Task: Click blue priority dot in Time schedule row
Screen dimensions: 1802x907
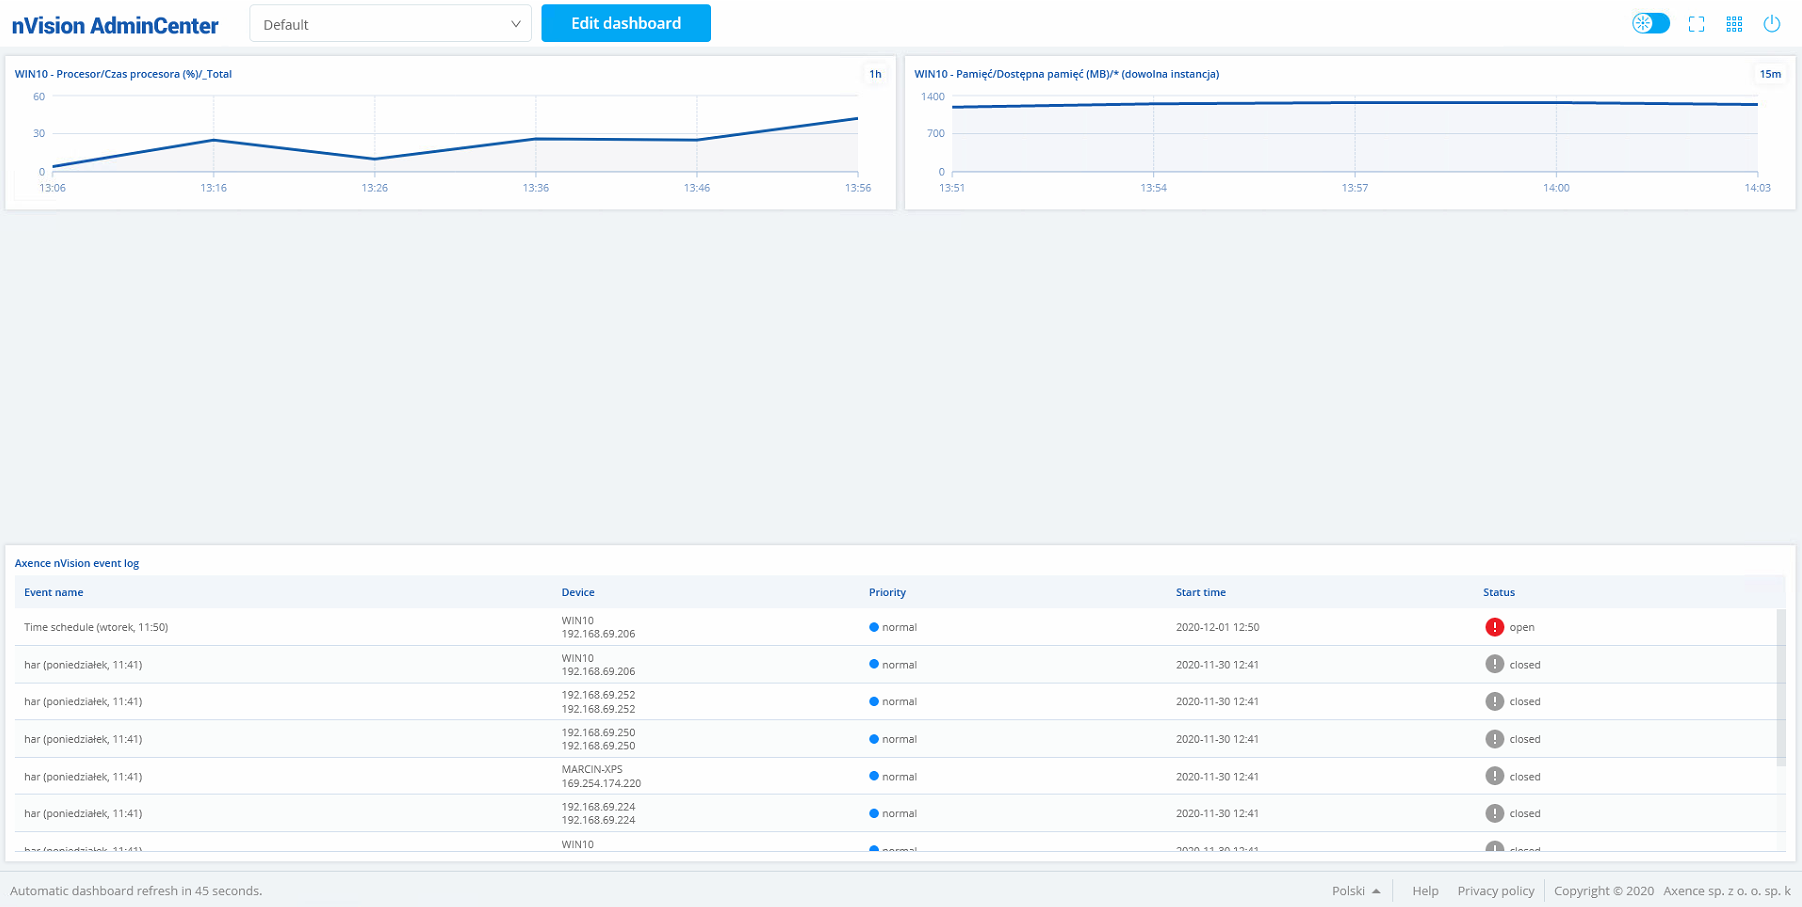Action: click(874, 627)
